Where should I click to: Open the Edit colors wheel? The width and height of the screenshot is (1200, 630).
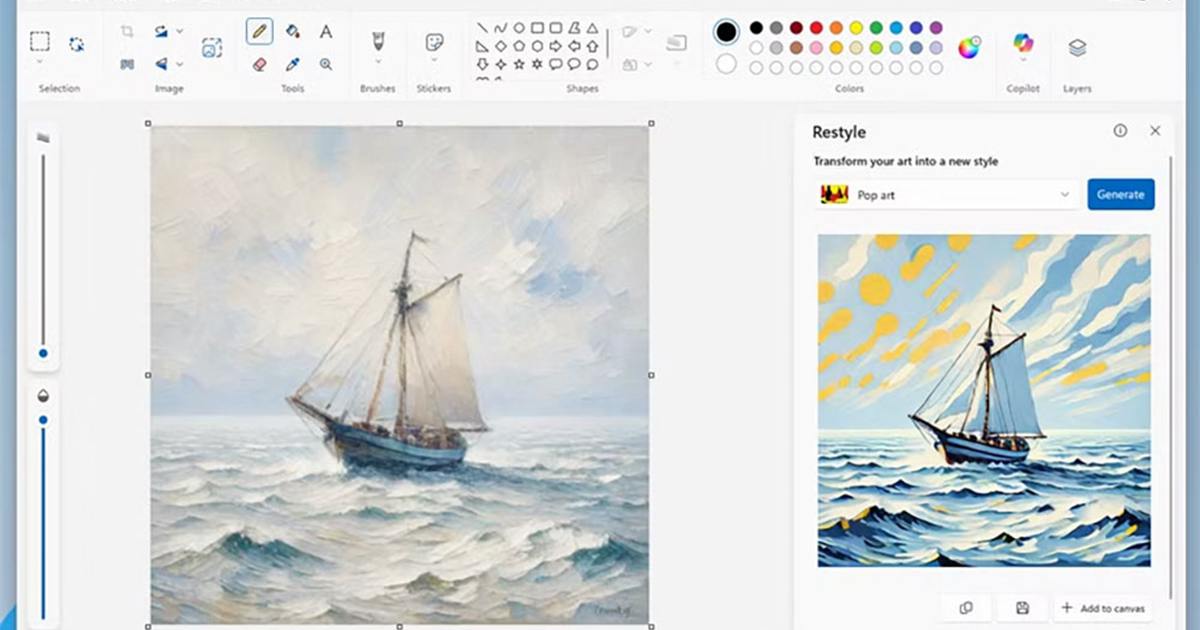pyautogui.click(x=969, y=47)
